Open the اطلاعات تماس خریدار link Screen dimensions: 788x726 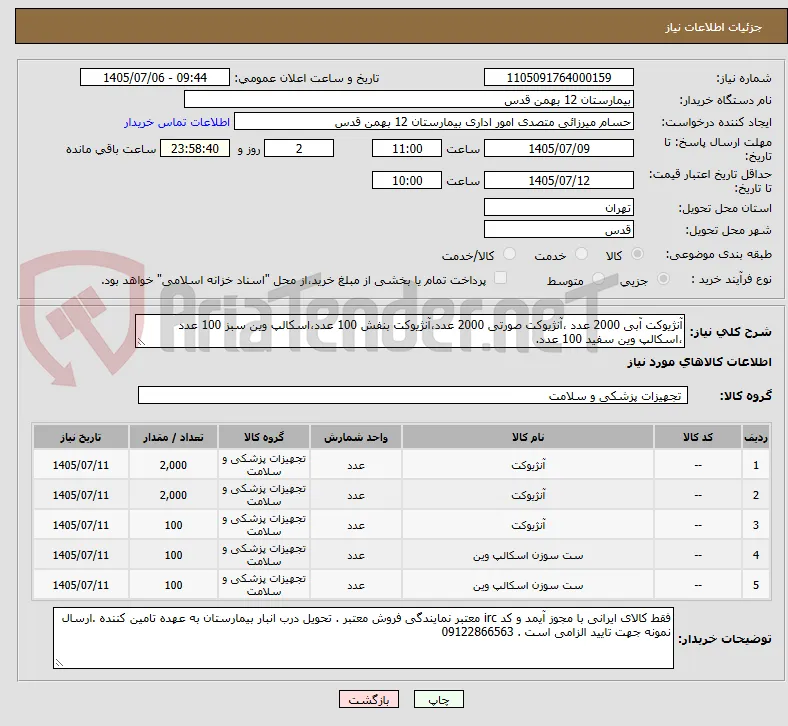click(177, 122)
